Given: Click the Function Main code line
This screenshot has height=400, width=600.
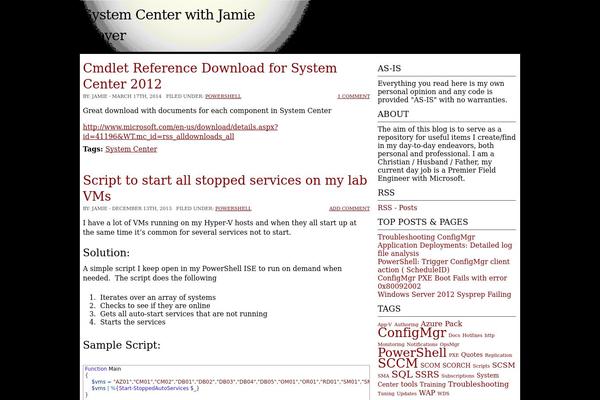Looking at the screenshot, I should (103, 369).
